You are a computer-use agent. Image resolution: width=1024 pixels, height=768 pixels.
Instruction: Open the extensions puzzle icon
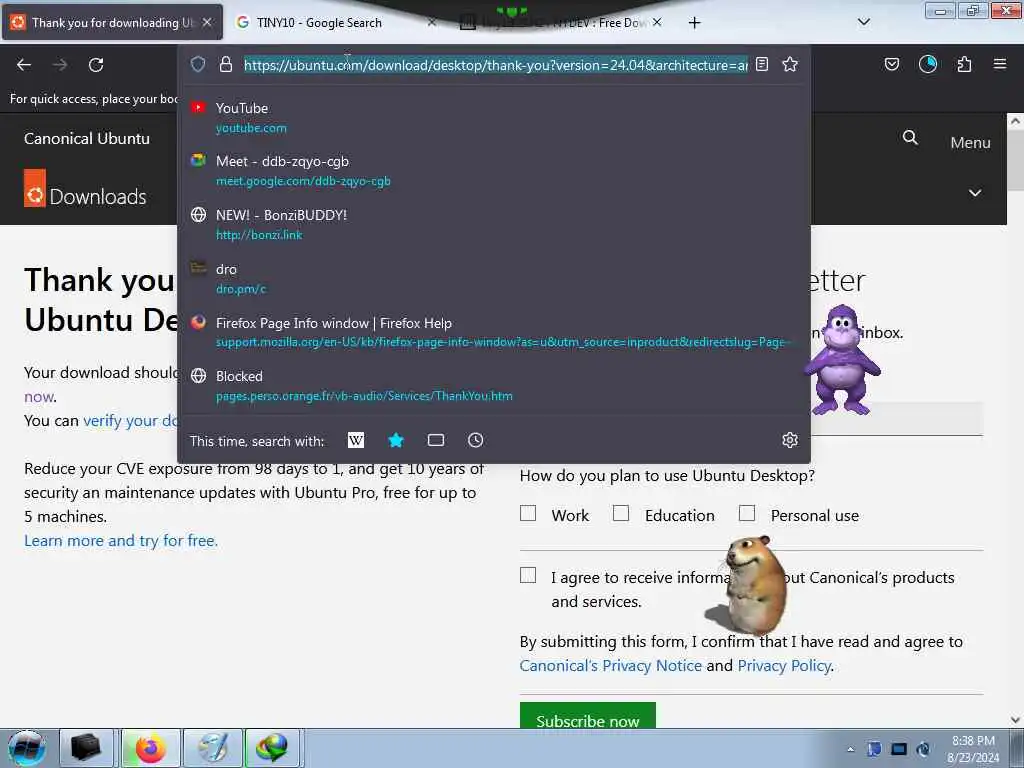point(964,64)
